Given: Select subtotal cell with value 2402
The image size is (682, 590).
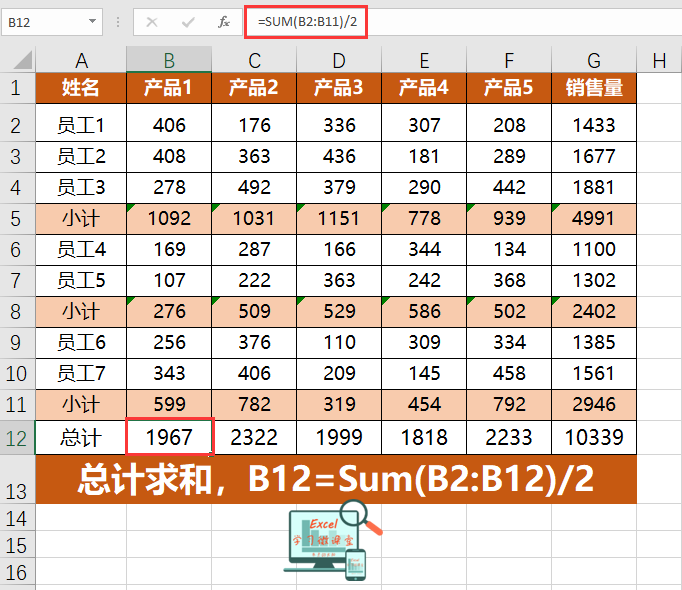Looking at the screenshot, I should pos(594,312).
